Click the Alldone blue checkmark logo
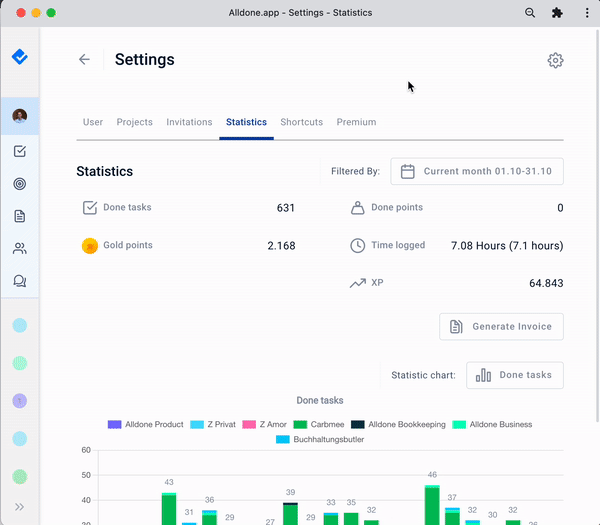 (x=20, y=57)
